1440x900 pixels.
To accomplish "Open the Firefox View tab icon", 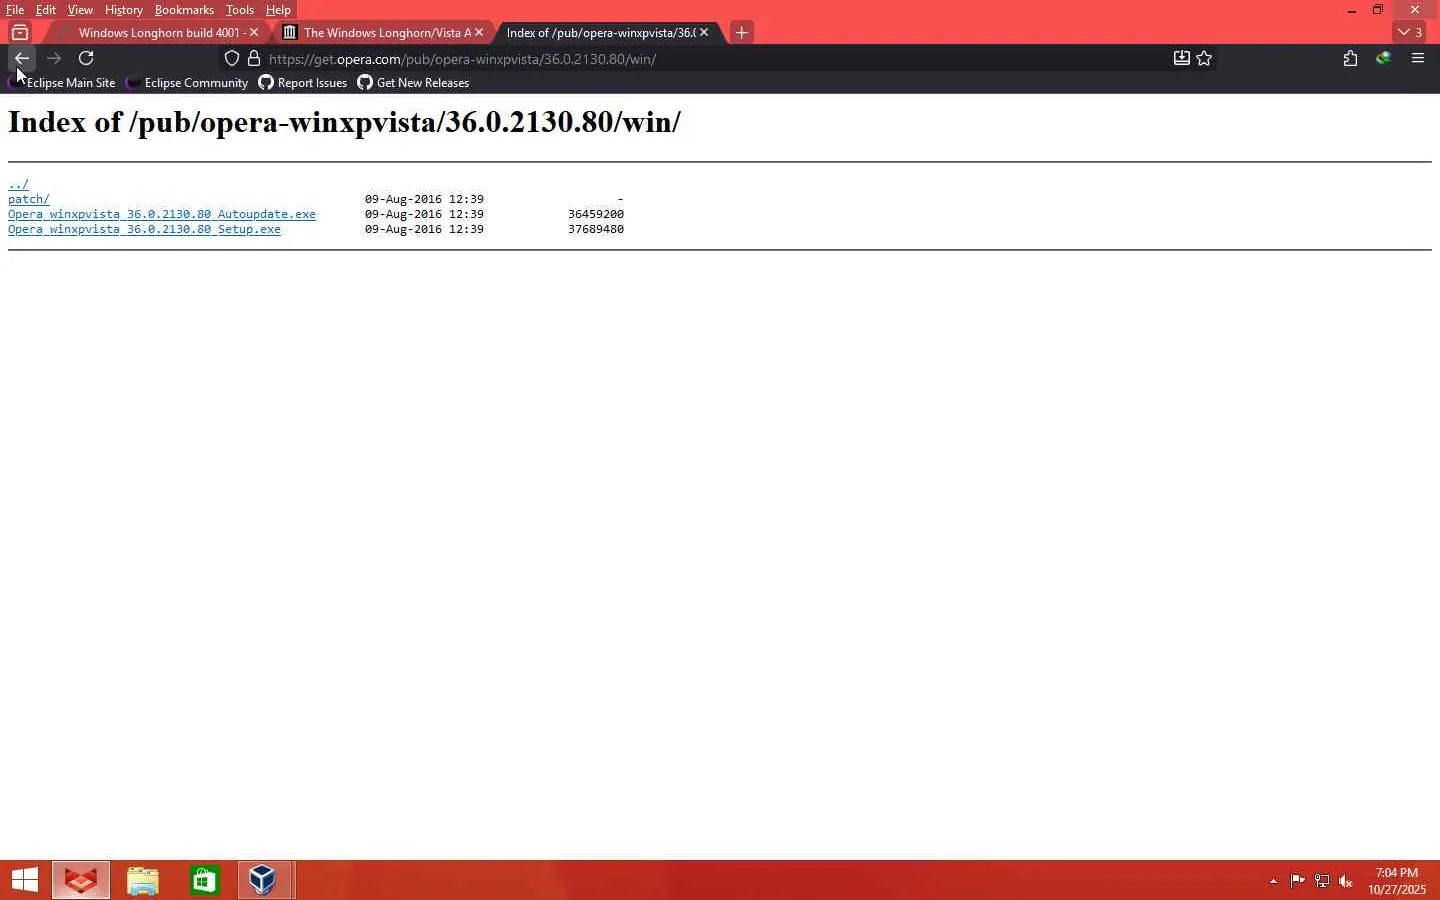I will (x=20, y=32).
